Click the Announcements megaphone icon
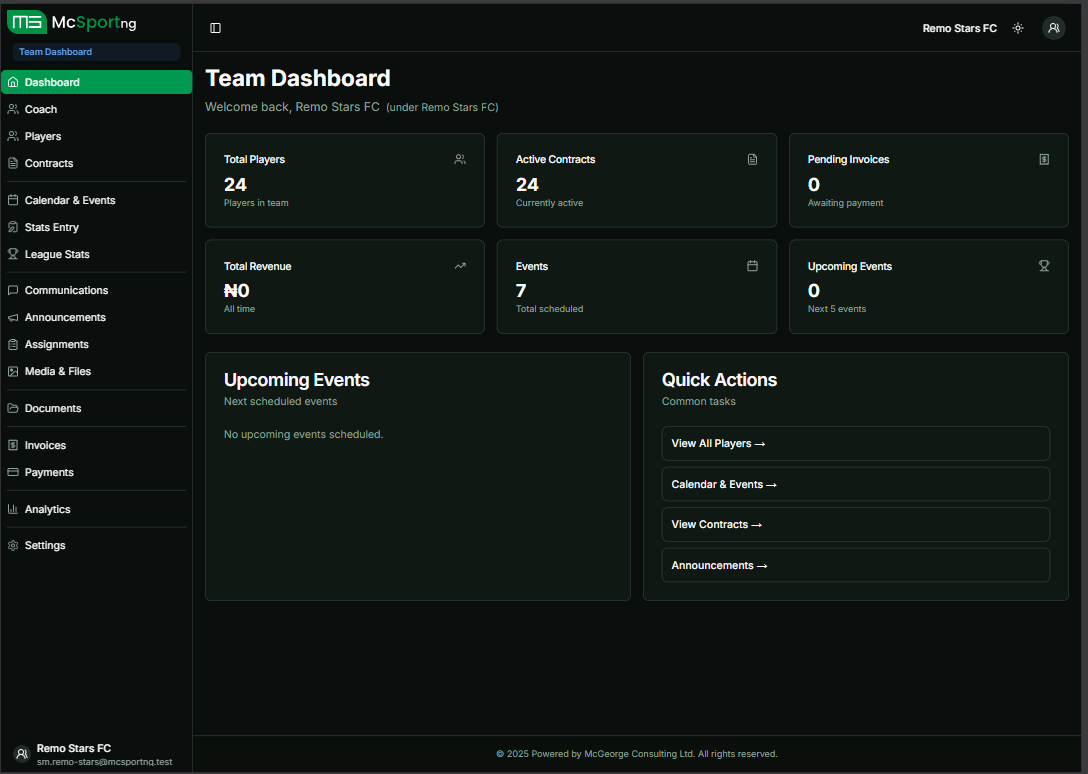 click(x=13, y=317)
